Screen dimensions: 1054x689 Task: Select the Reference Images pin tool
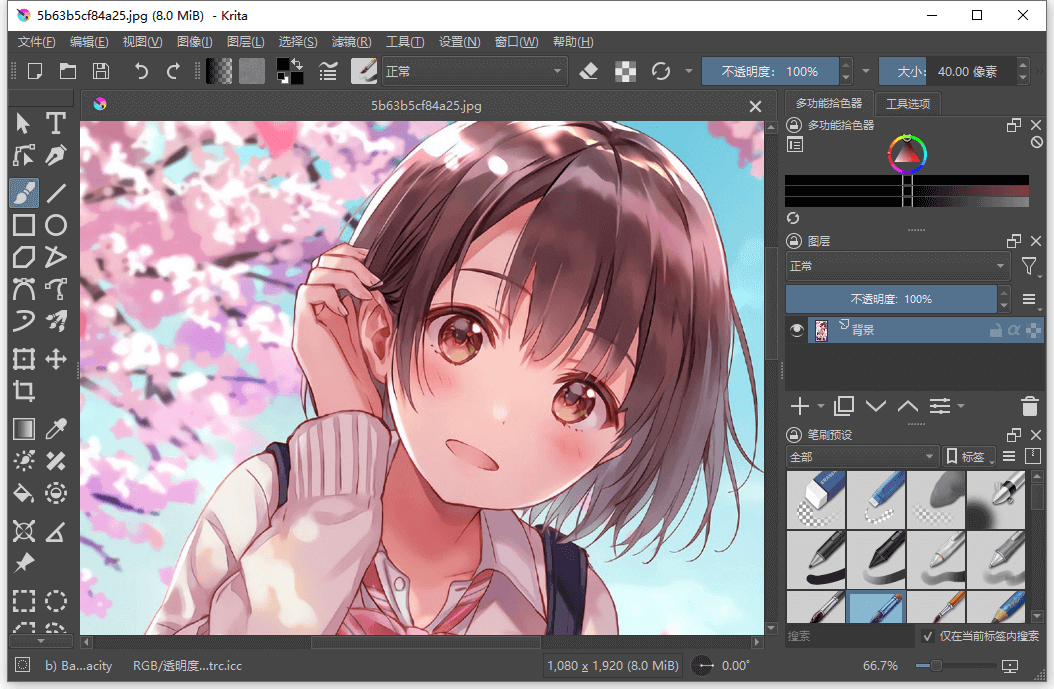click(24, 563)
